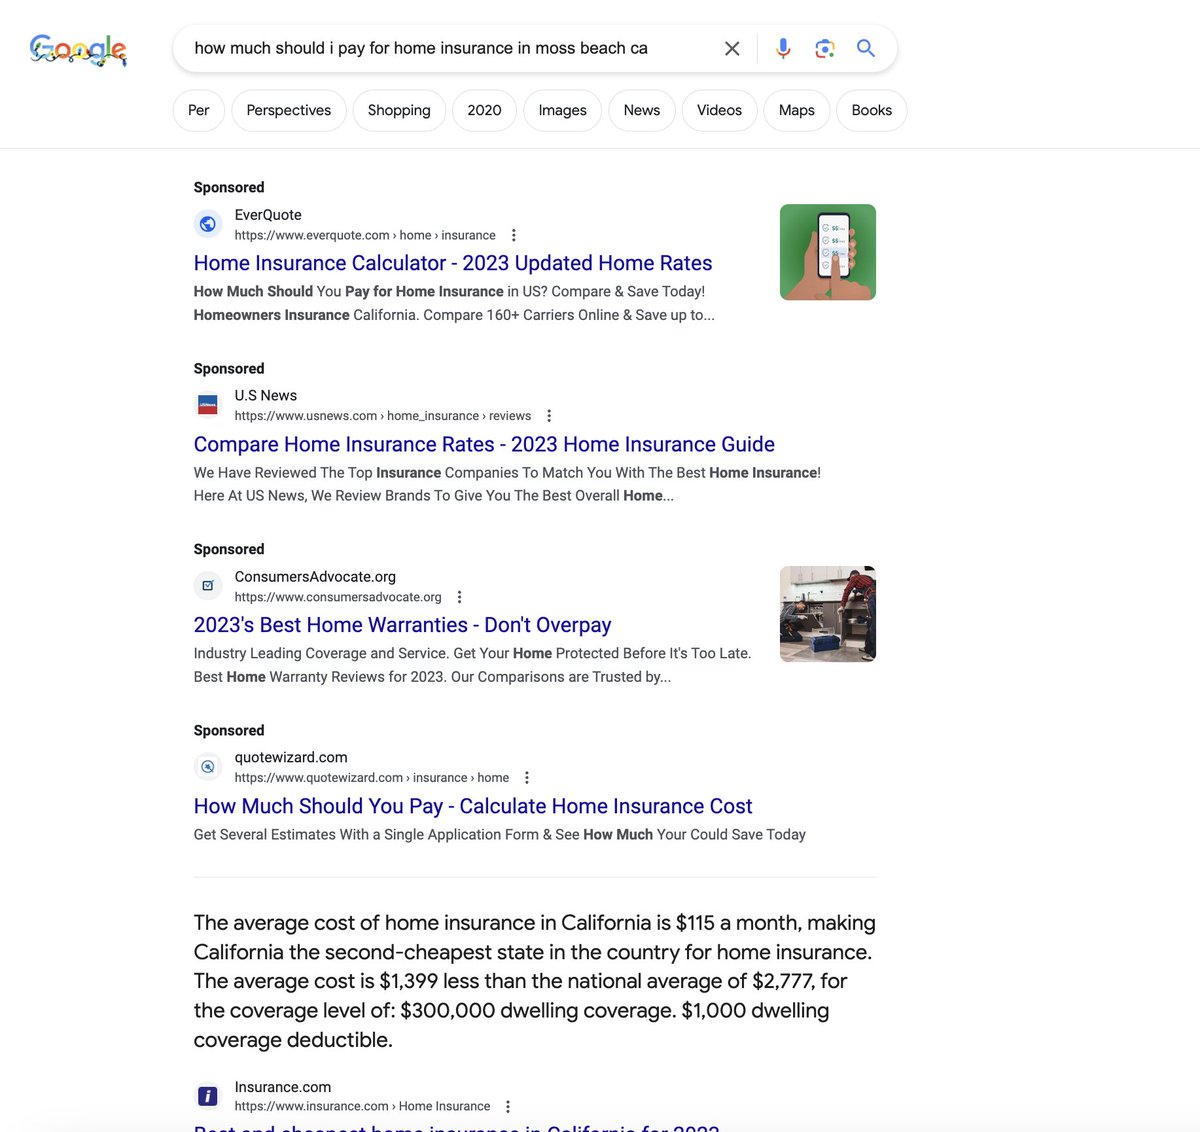Open the three-dot menu for the U.S News ad
This screenshot has width=1200, height=1132.
tap(549, 416)
